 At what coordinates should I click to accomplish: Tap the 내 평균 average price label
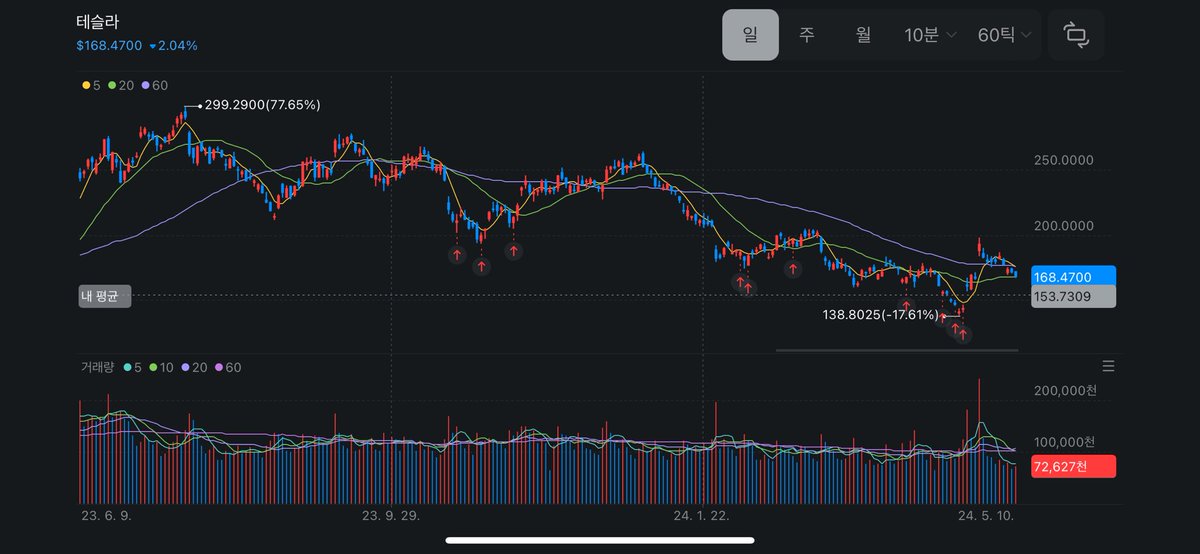(x=104, y=296)
